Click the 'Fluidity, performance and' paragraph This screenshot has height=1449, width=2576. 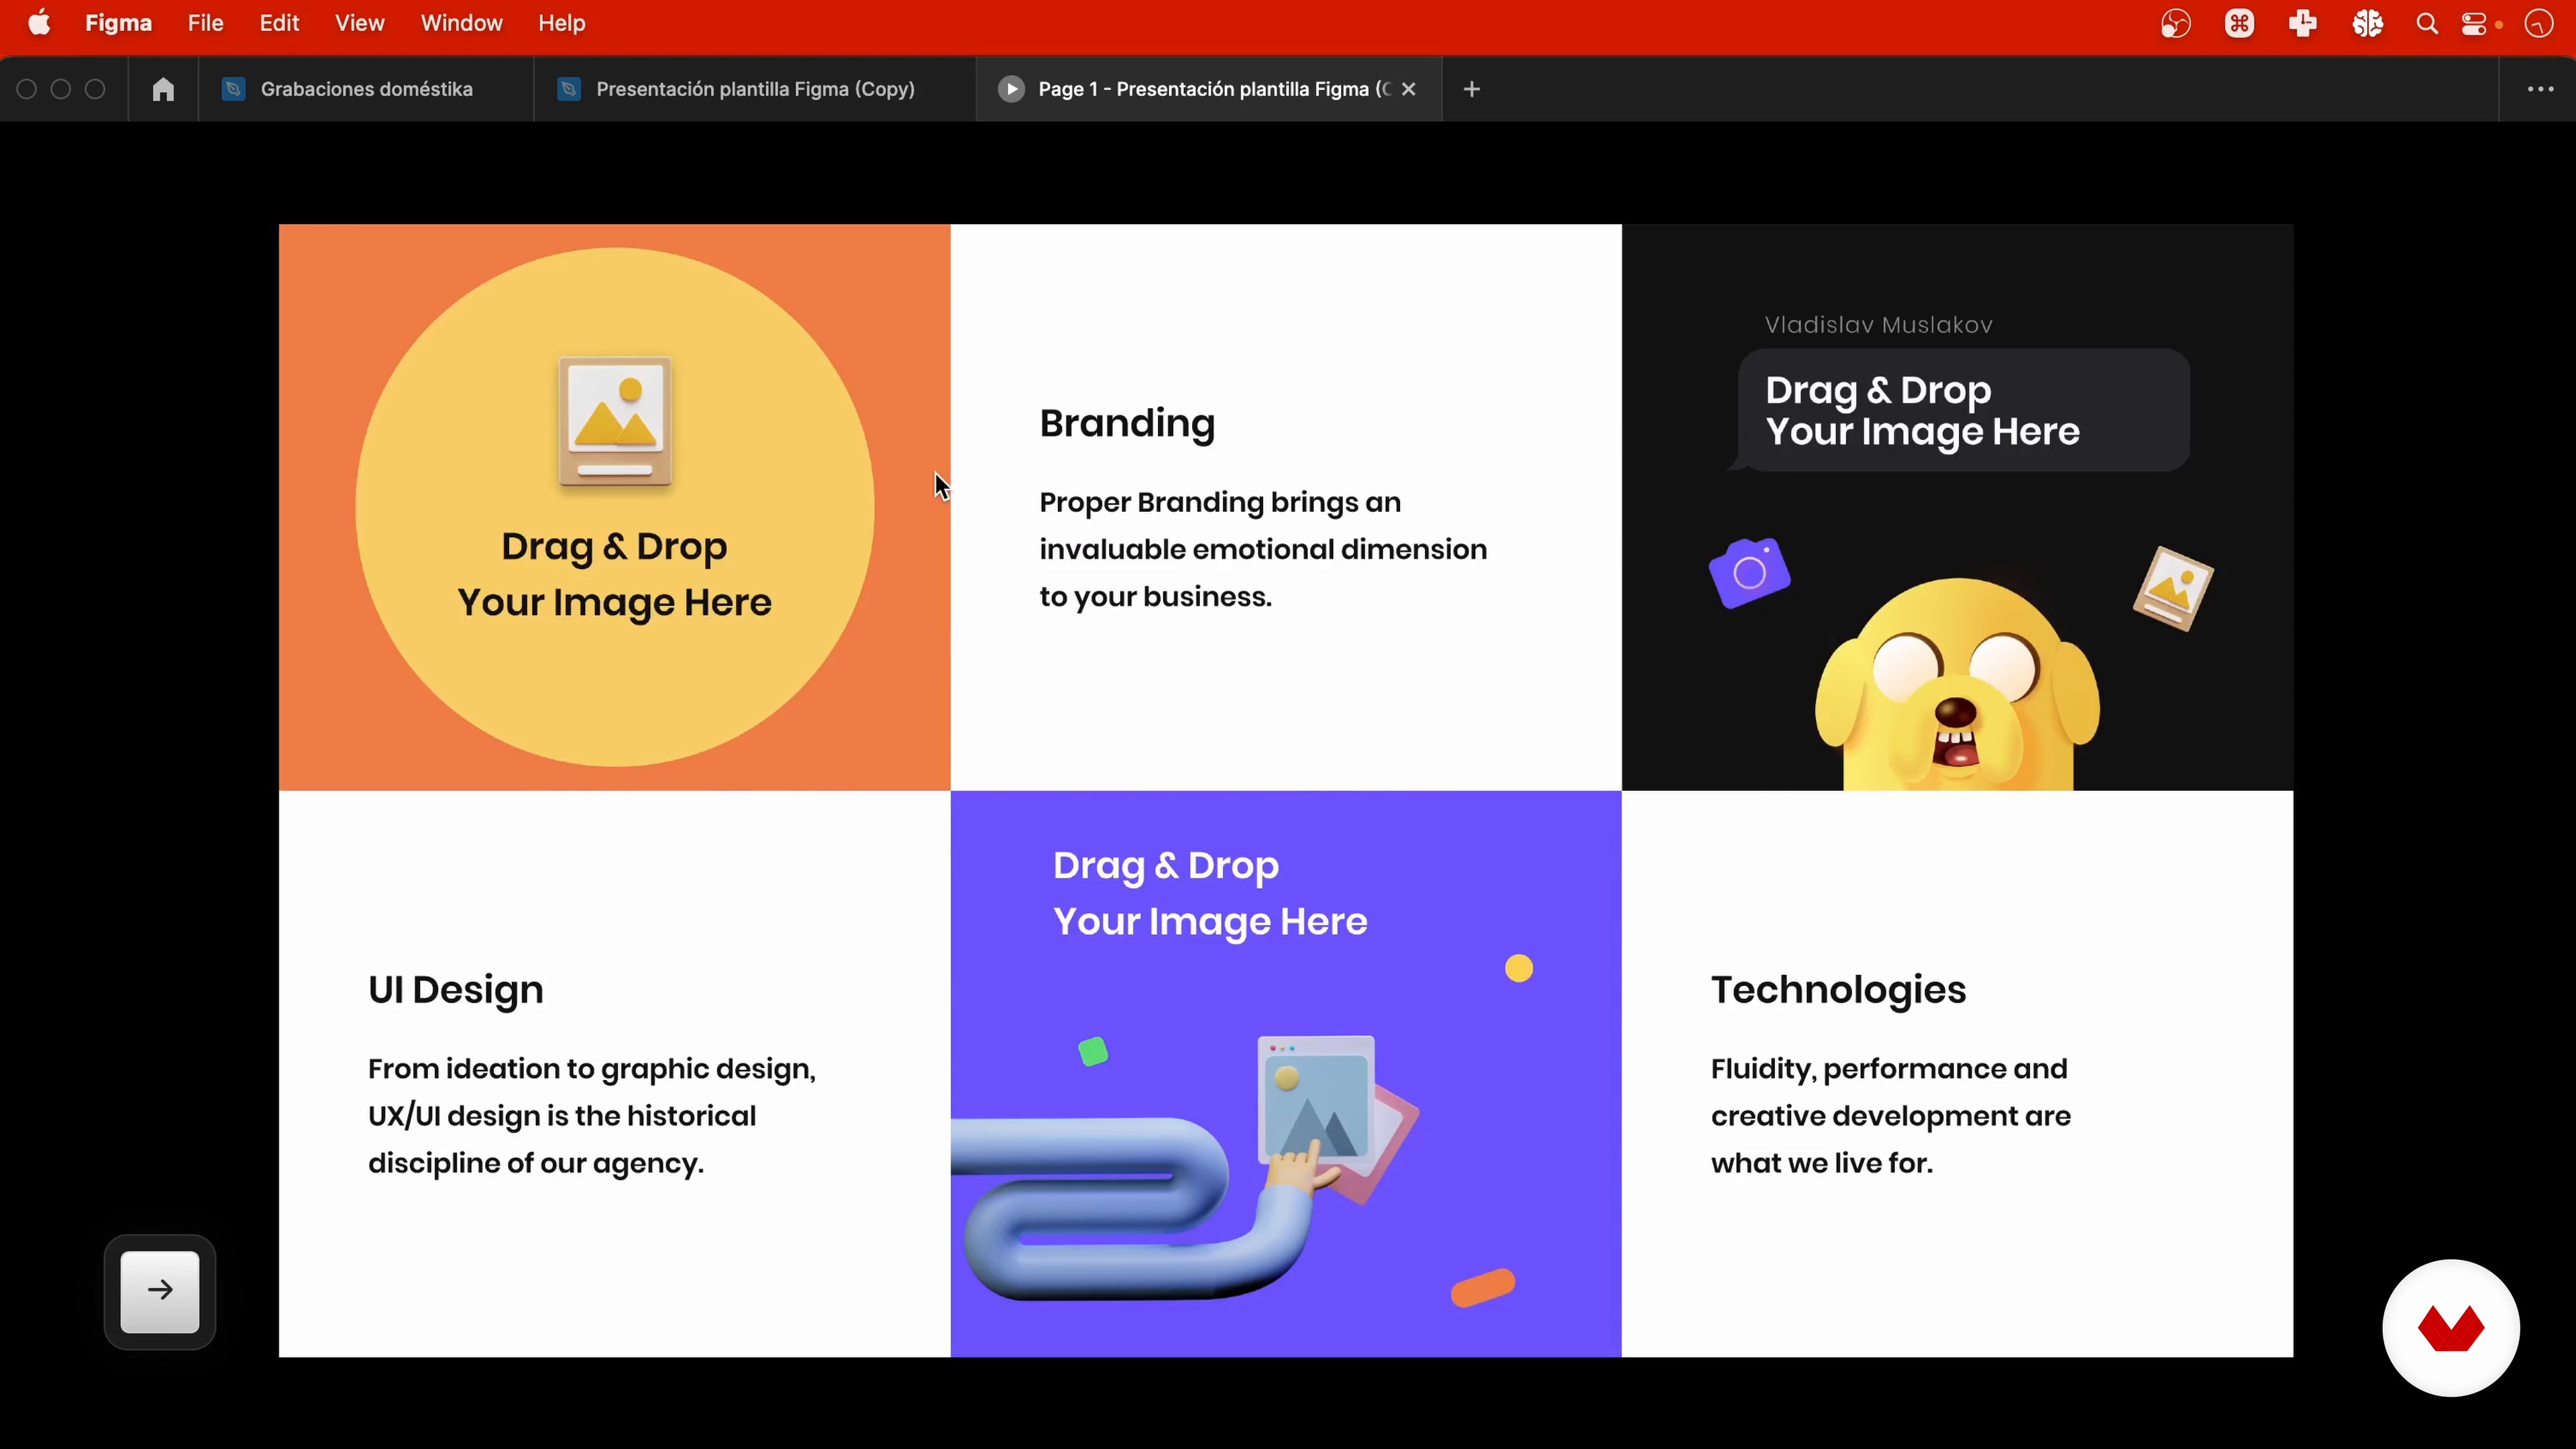pos(1890,1116)
